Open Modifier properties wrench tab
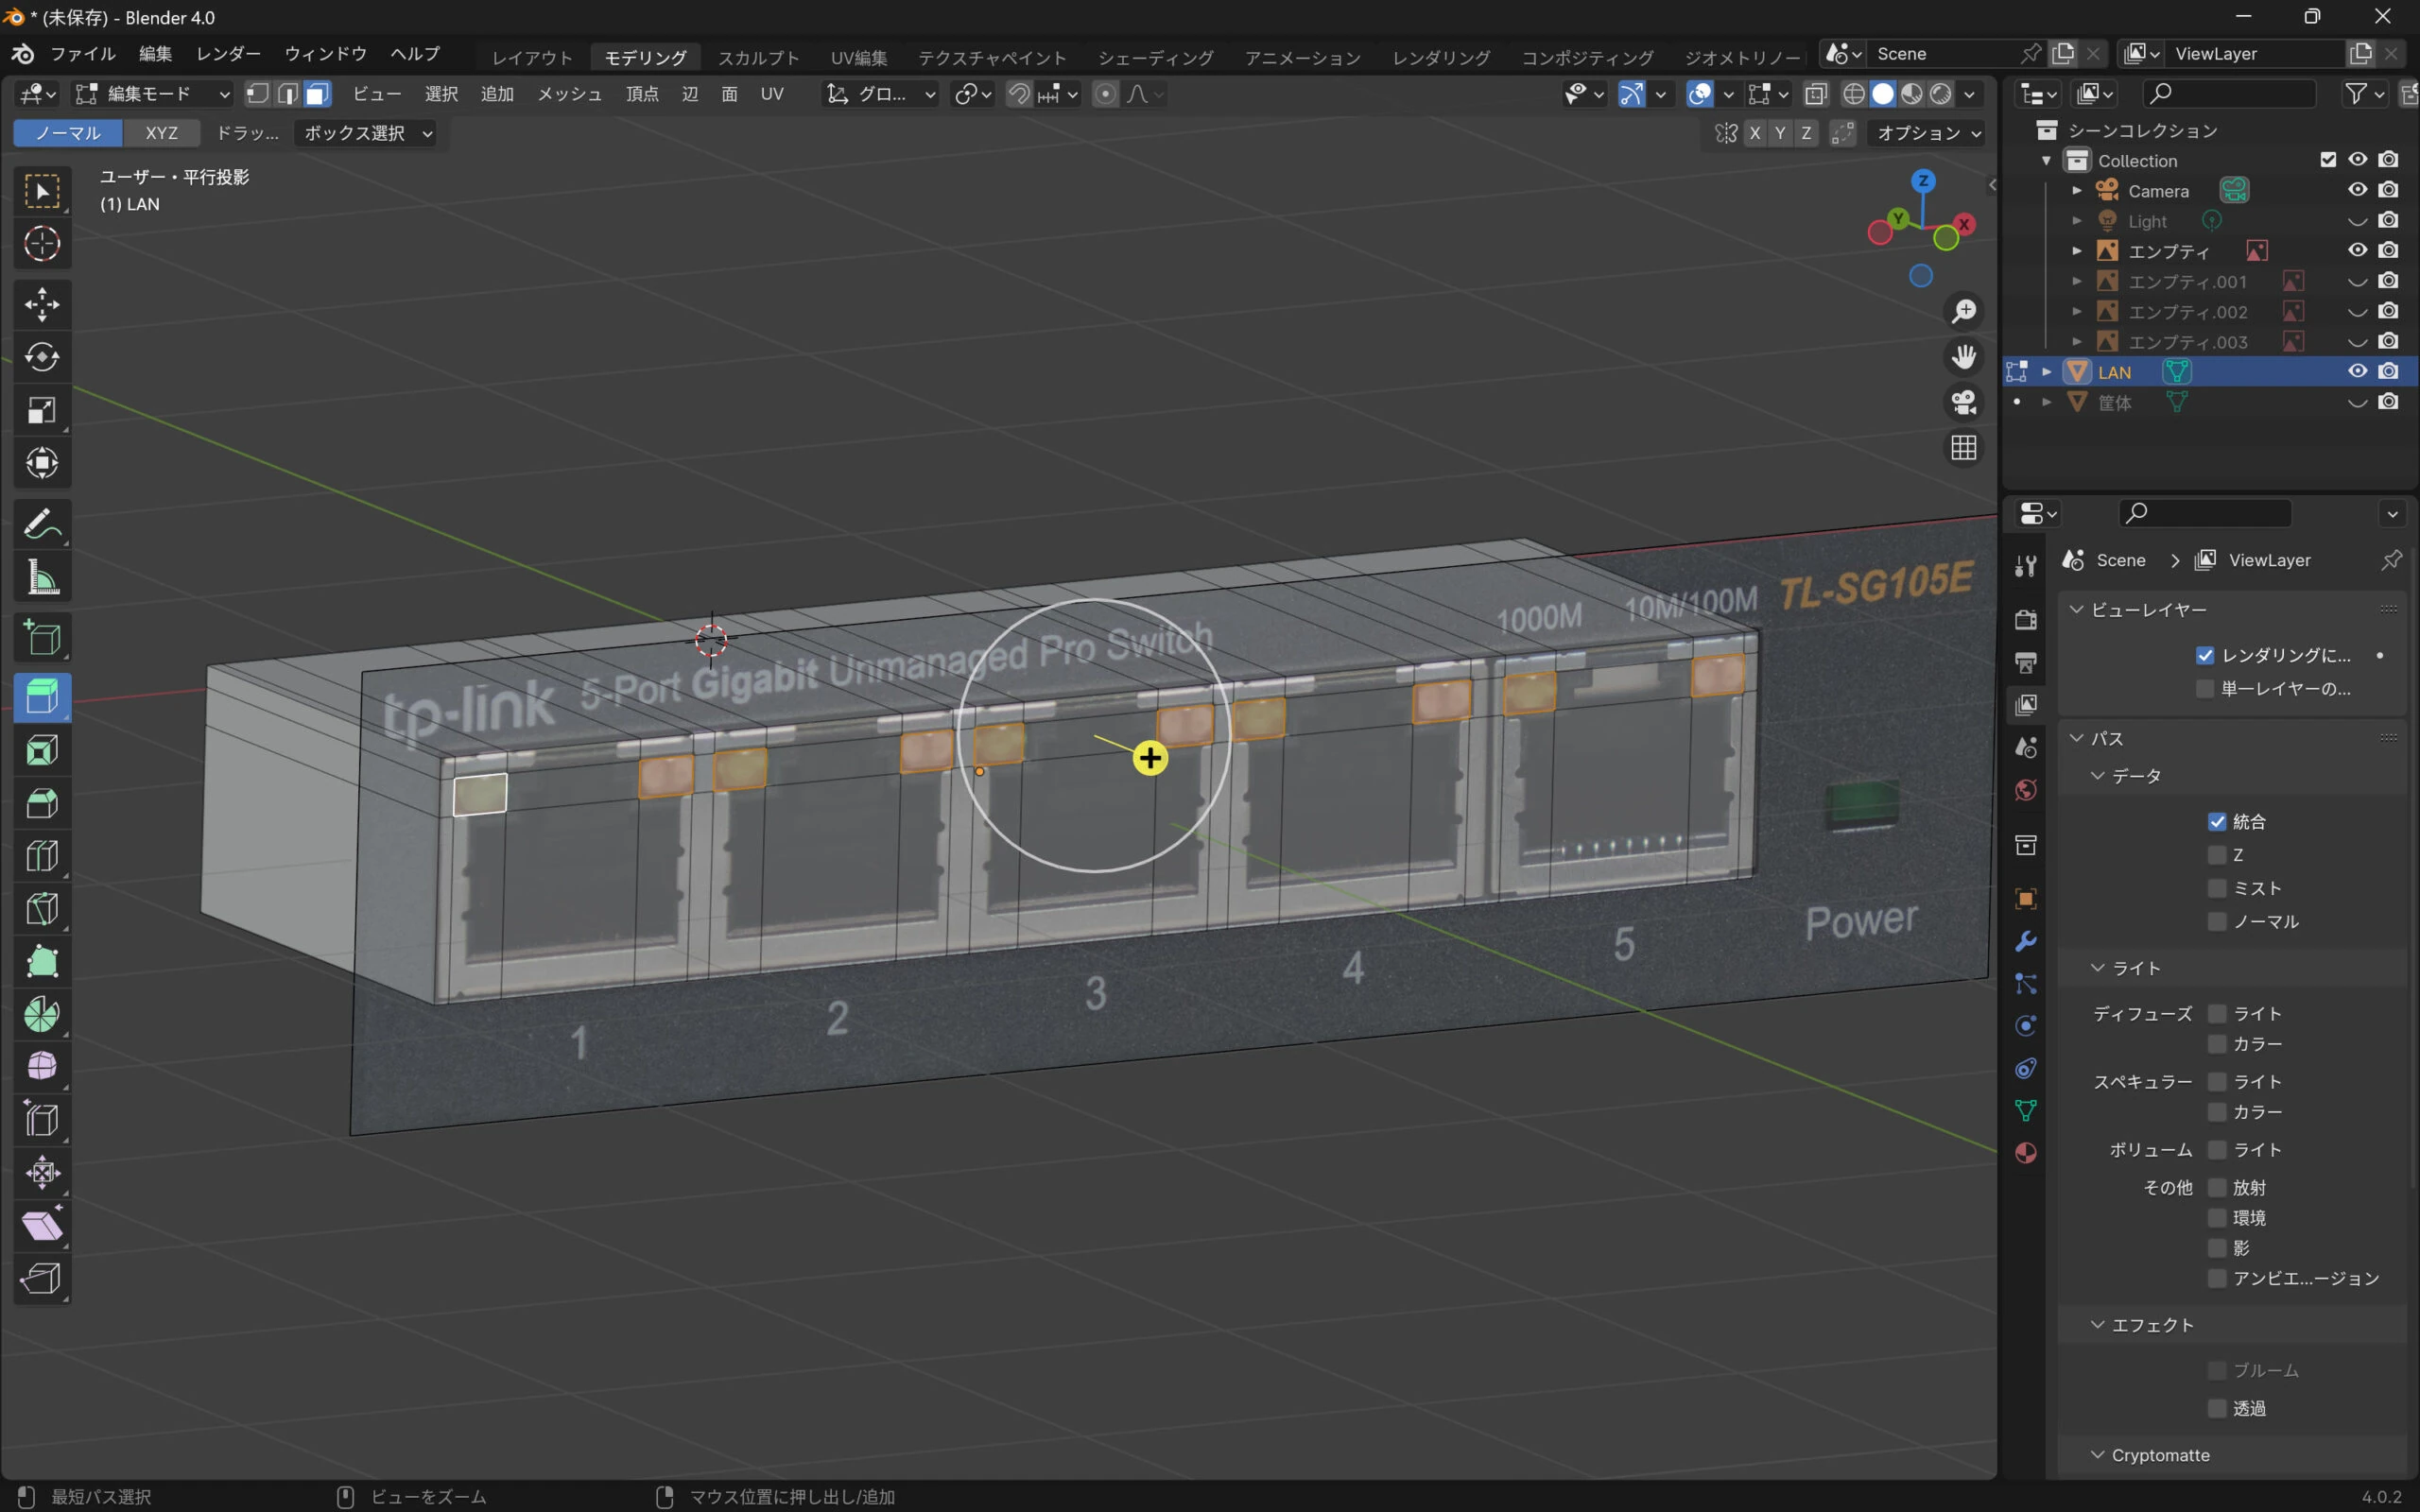This screenshot has width=2420, height=1512. 2026,941
